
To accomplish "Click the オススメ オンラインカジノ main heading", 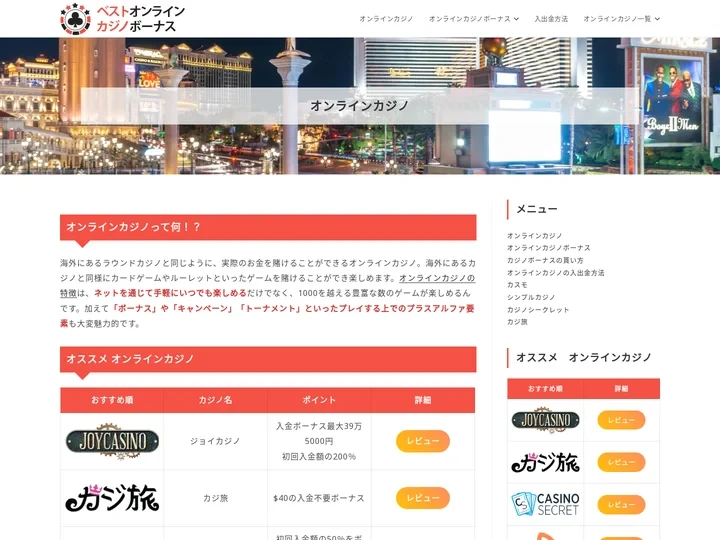I will tap(268, 359).
